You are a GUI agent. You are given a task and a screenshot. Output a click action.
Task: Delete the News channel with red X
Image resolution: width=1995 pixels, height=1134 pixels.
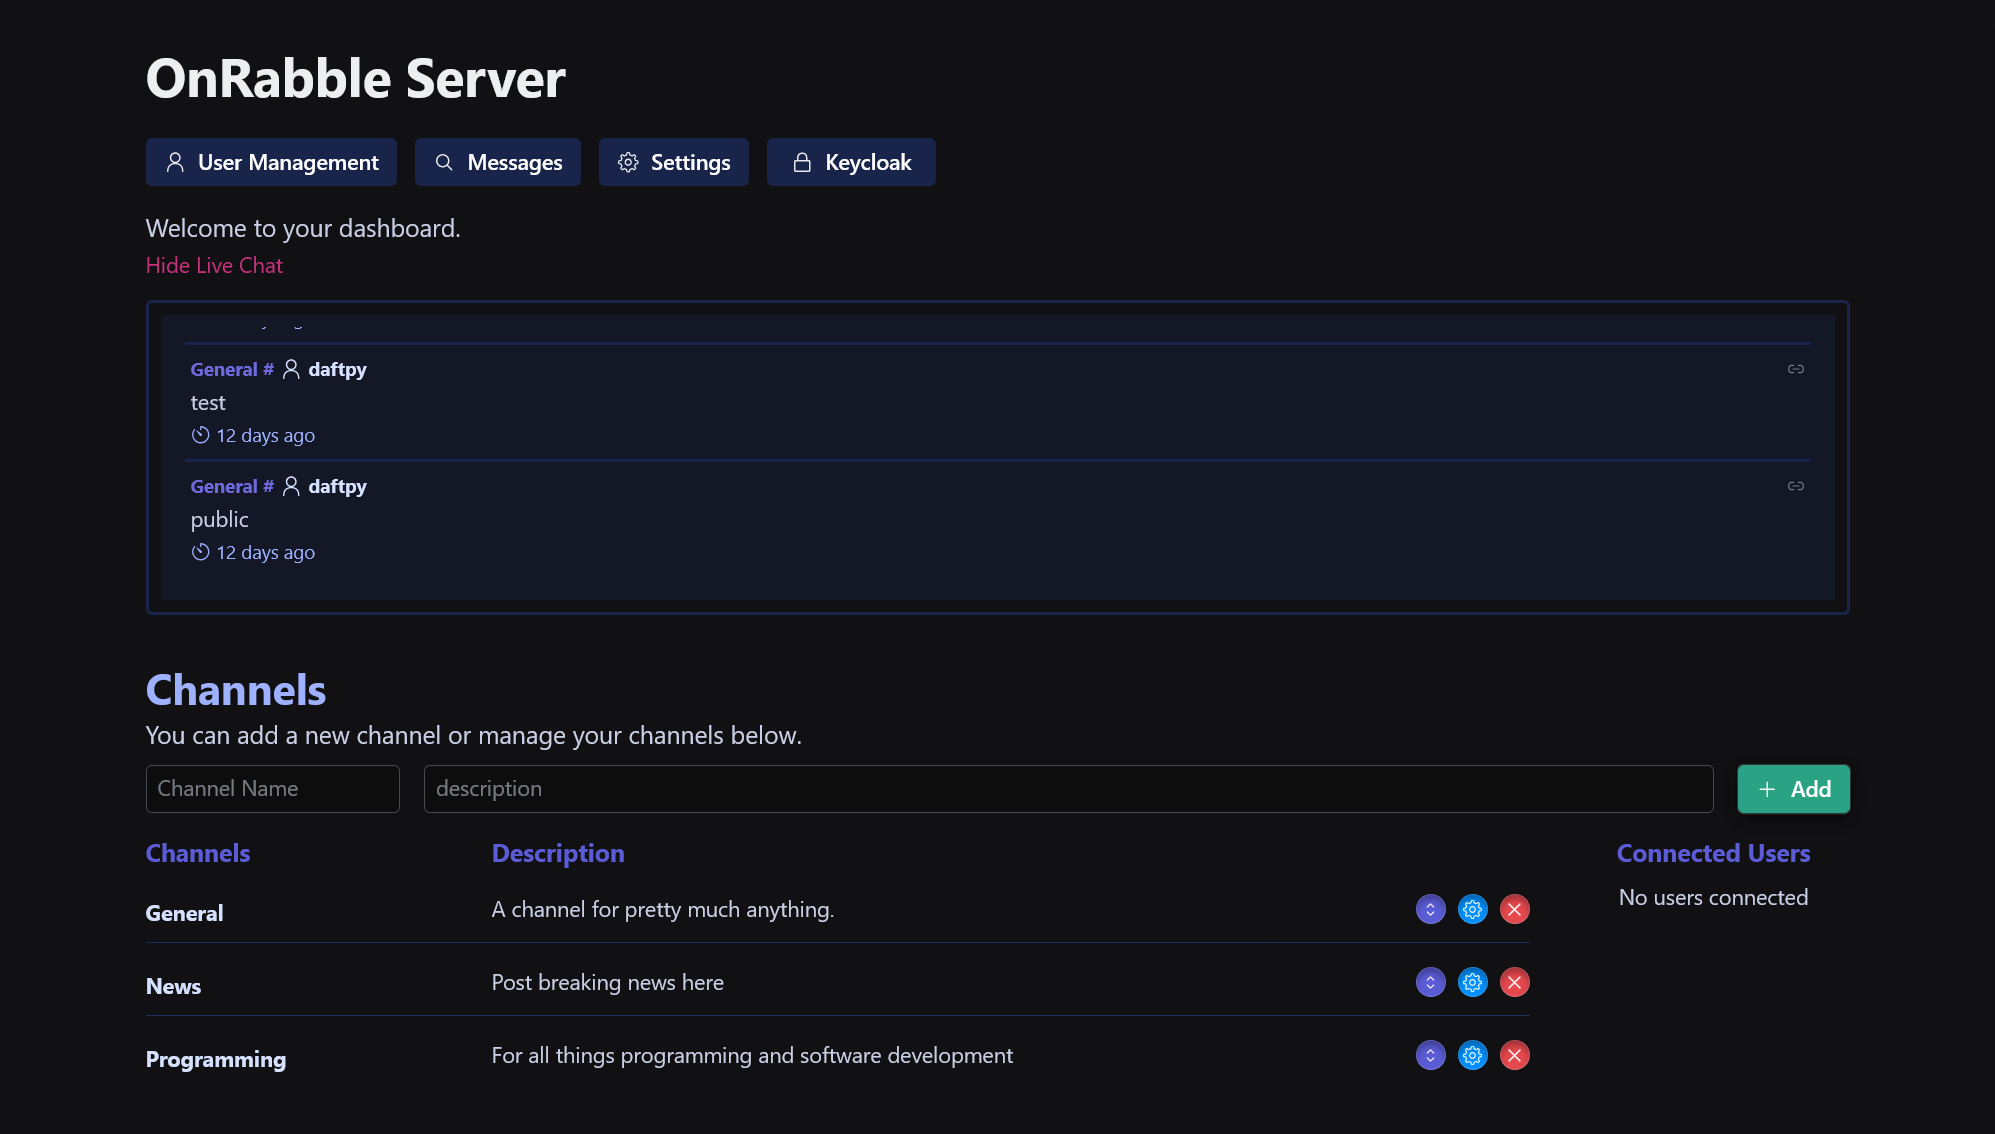1515,982
